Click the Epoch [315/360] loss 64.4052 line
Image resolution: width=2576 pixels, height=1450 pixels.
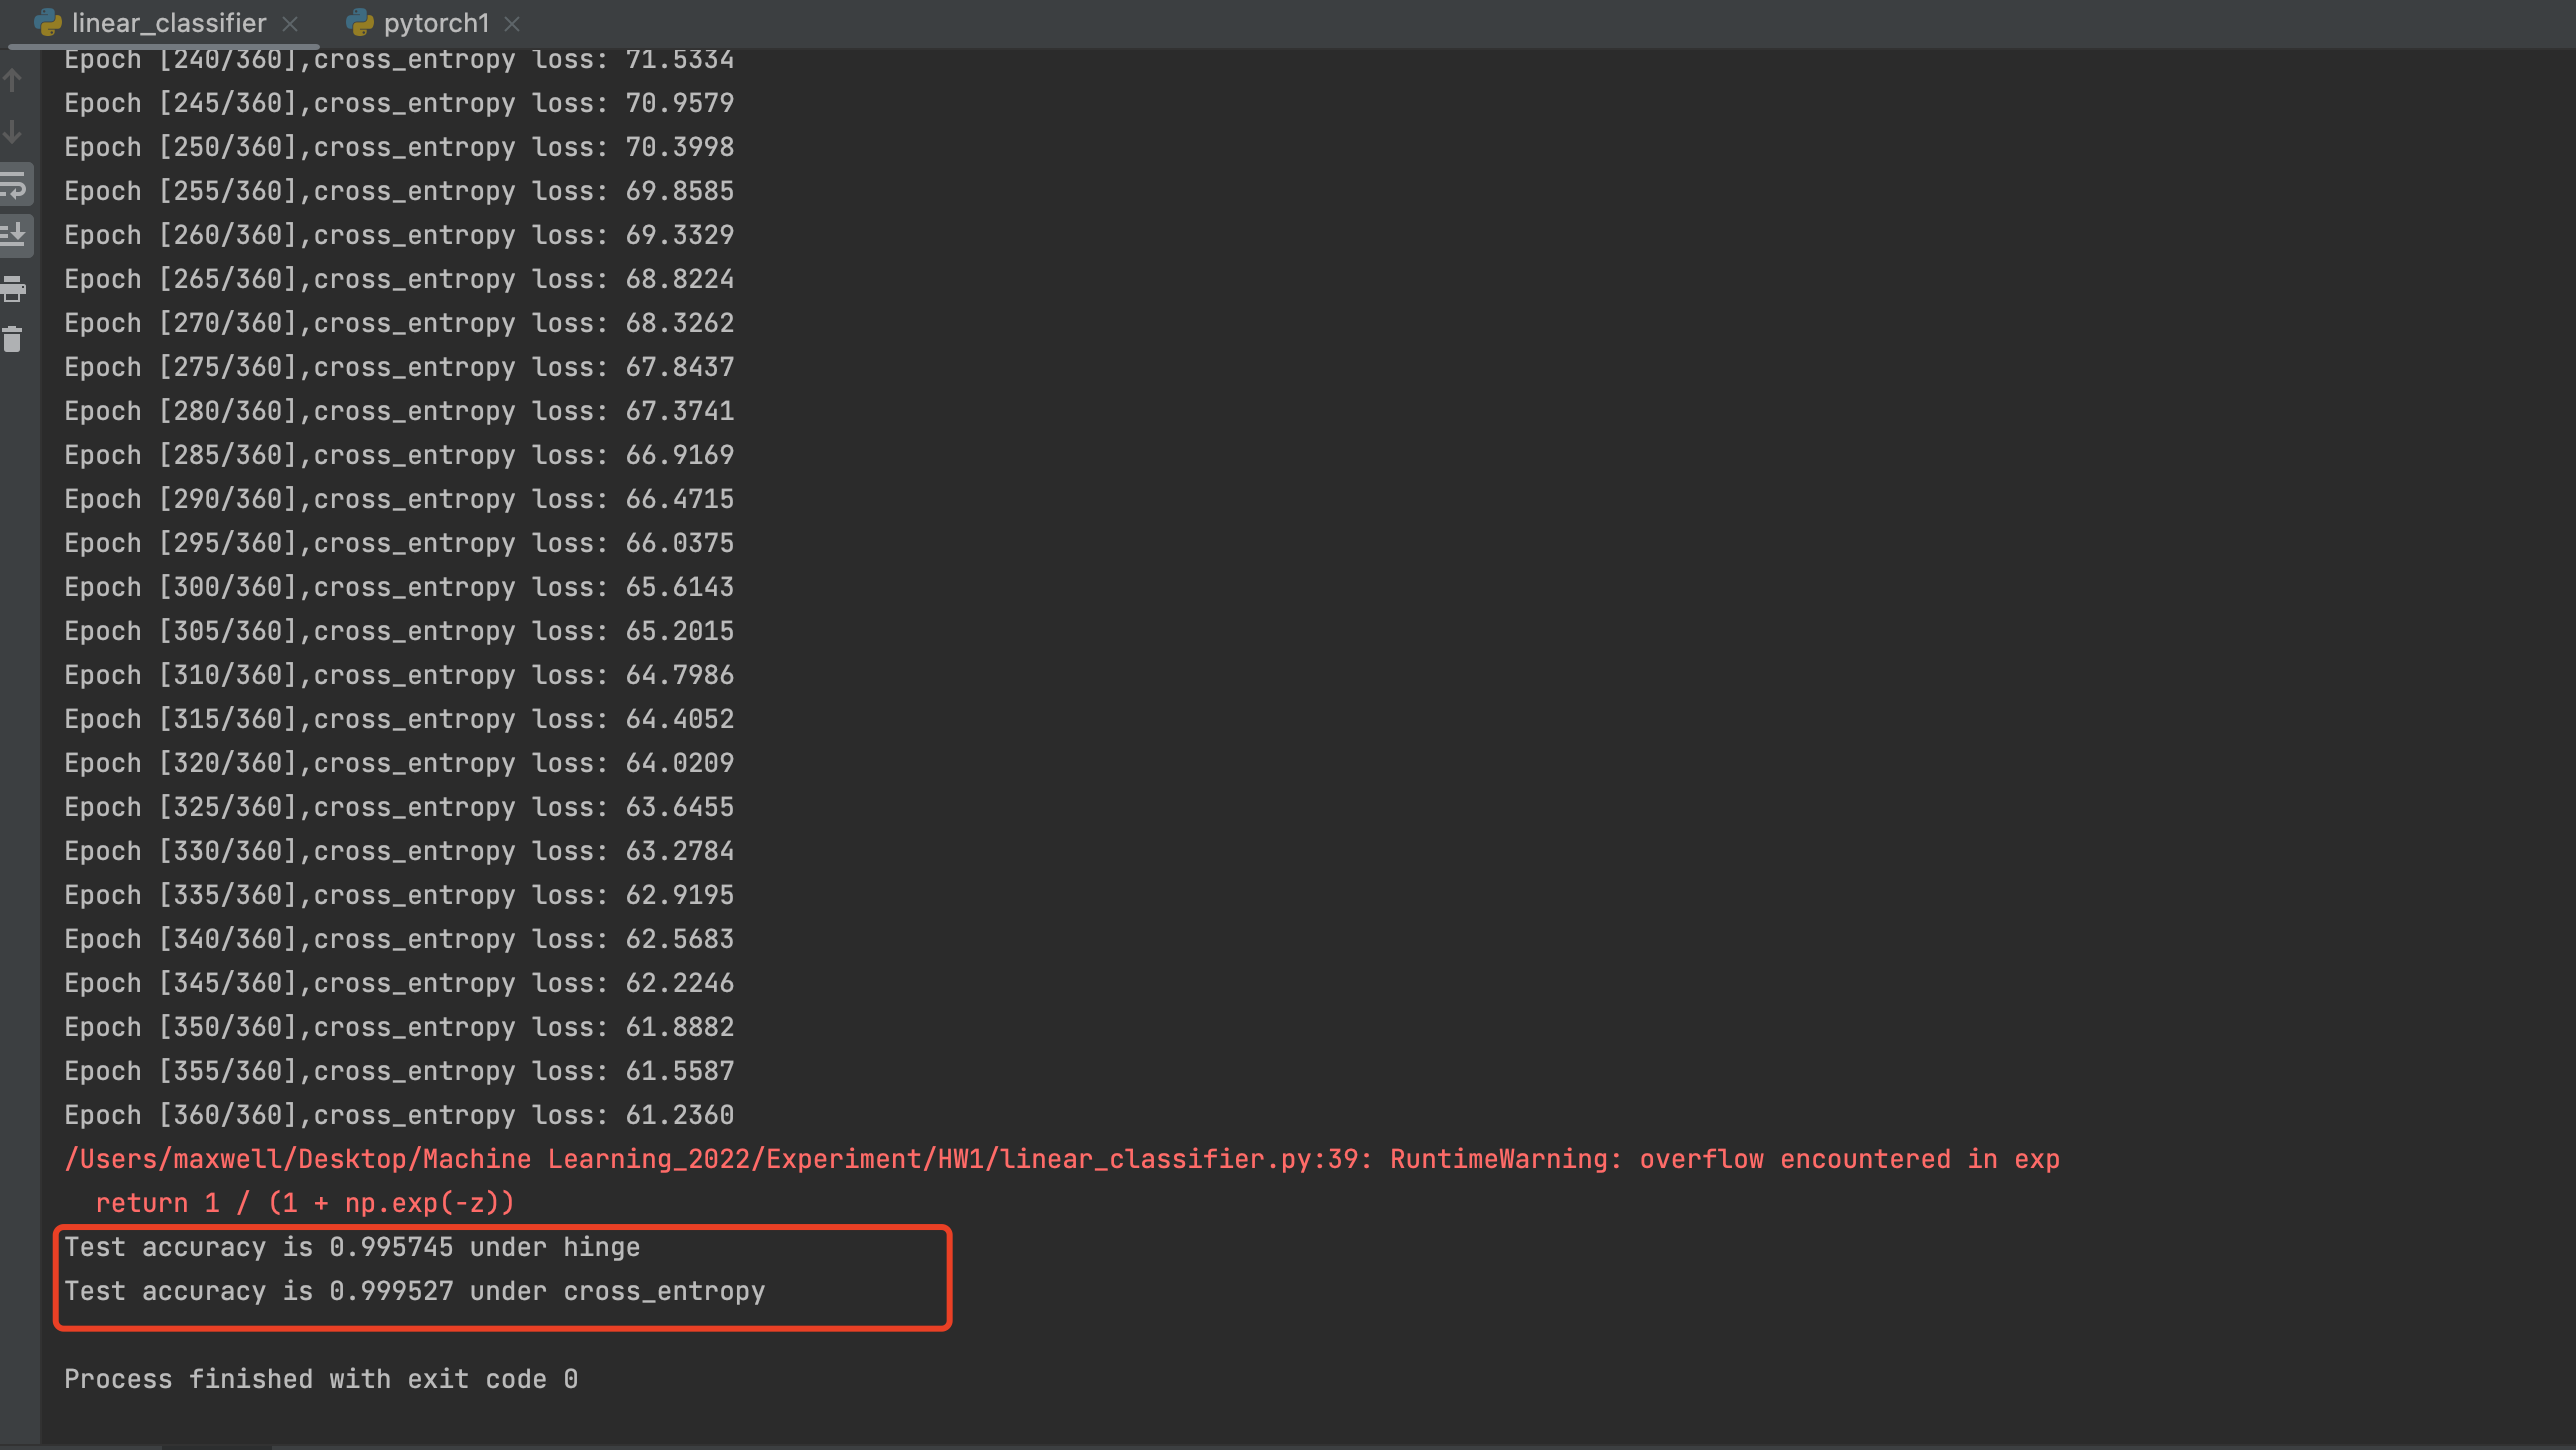399,719
